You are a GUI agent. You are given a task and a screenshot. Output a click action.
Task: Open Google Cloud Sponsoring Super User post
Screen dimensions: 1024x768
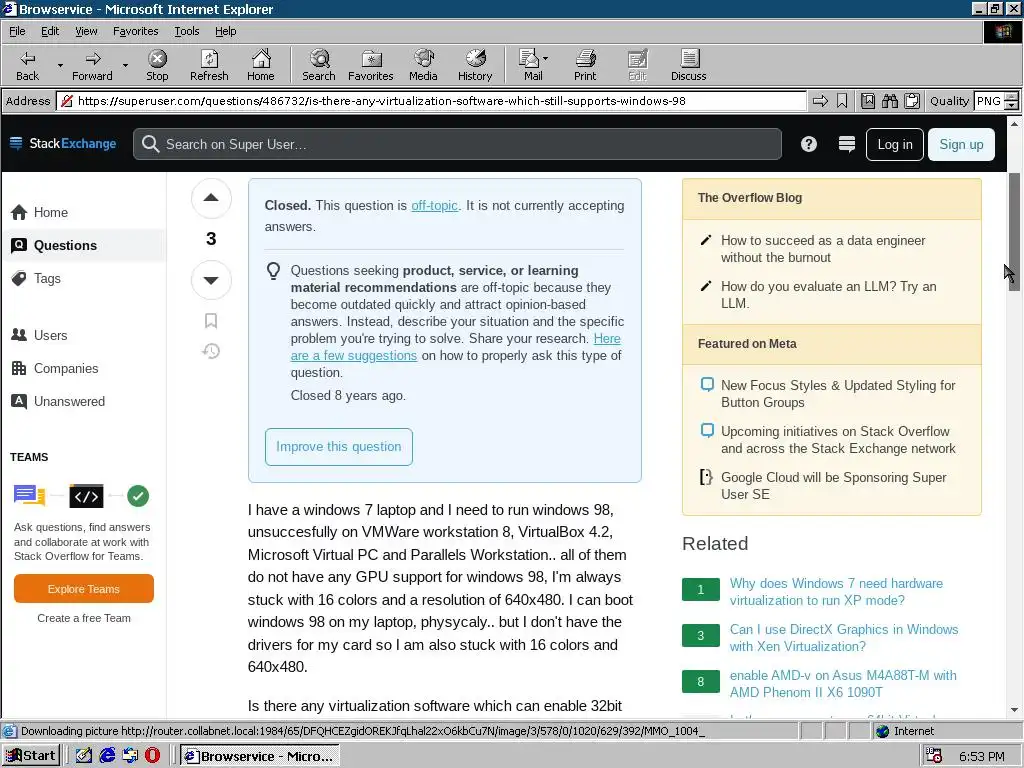point(833,486)
